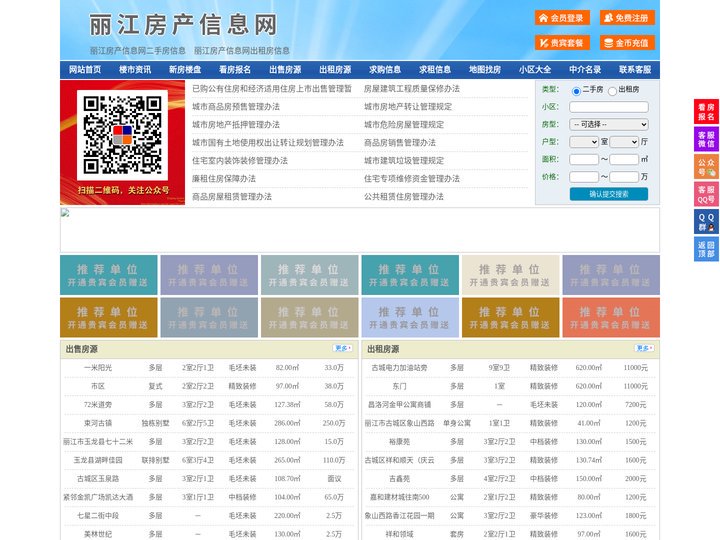The width and height of the screenshot is (720, 540).
Task: Open the 联系客服 navigation item
Action: 635,70
